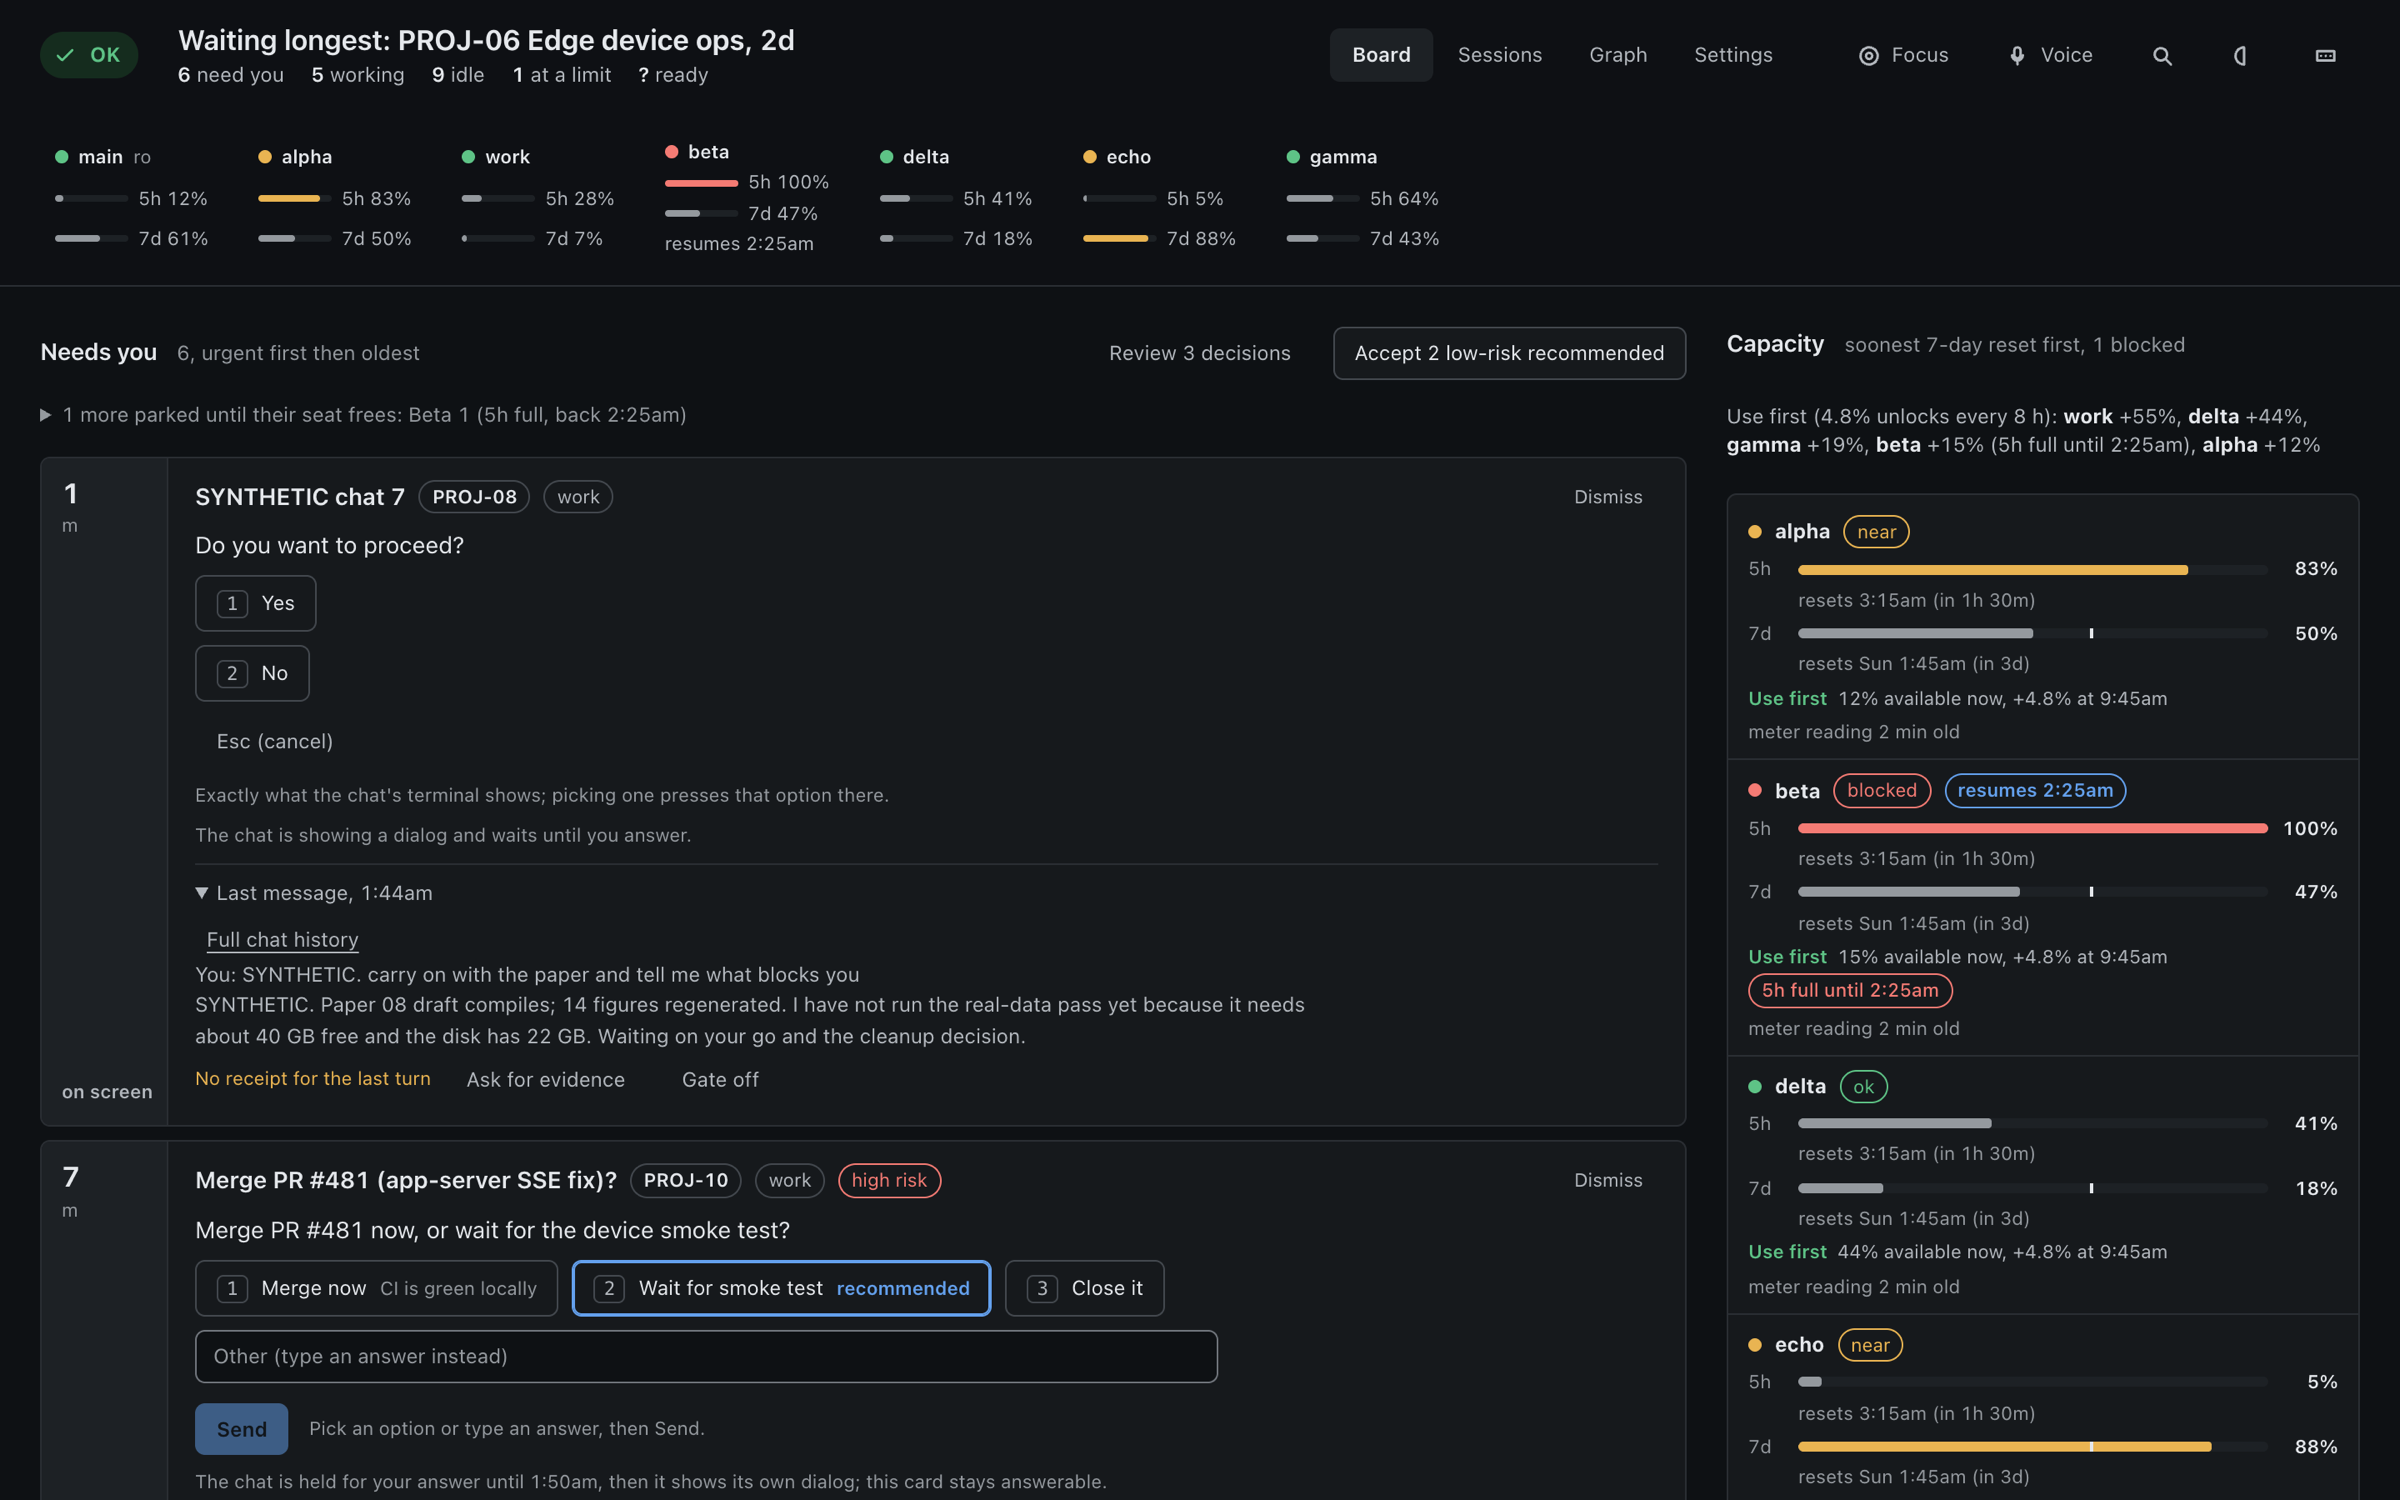The height and width of the screenshot is (1500, 2400).
Task: Select the Close it option
Action: (1084, 1288)
